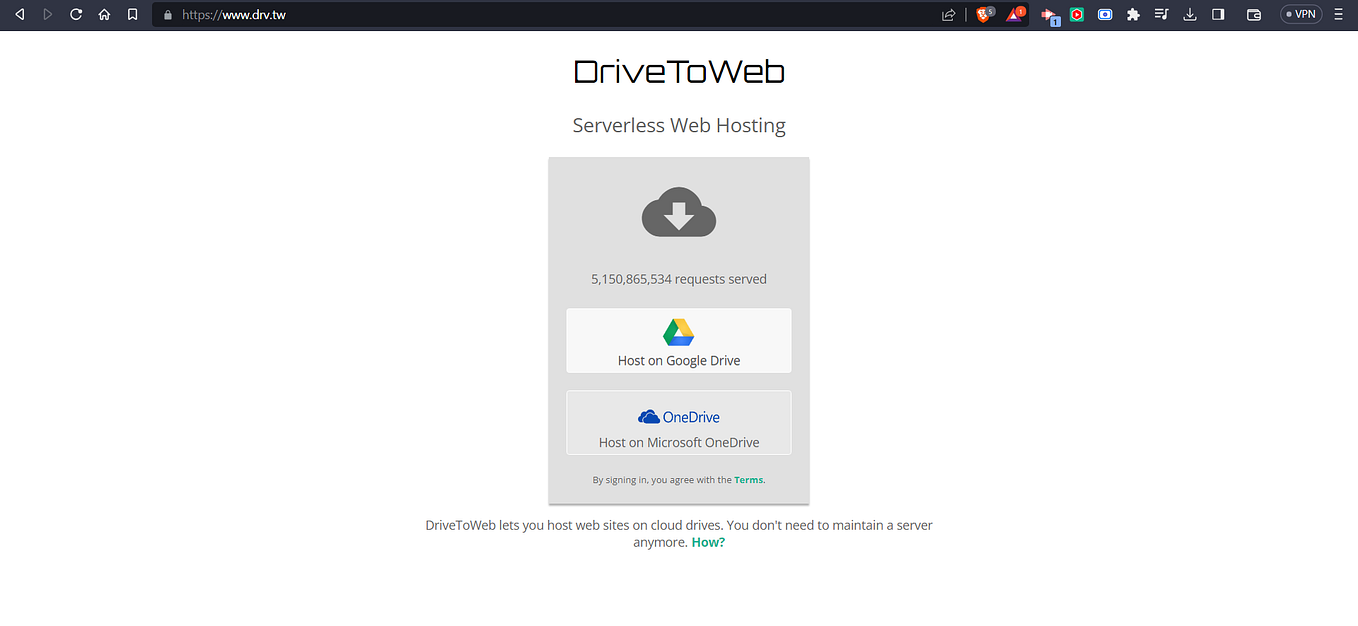Viewport: 1358px width, 626px height.
Task: Open the Brave Playlist icon
Action: click(x=1161, y=14)
